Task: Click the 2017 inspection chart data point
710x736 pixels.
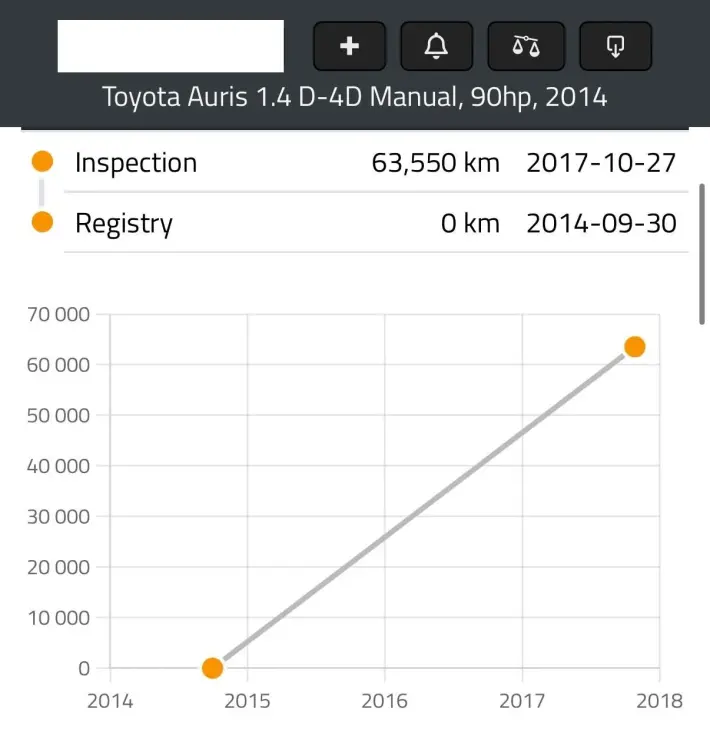Action: [x=635, y=347]
